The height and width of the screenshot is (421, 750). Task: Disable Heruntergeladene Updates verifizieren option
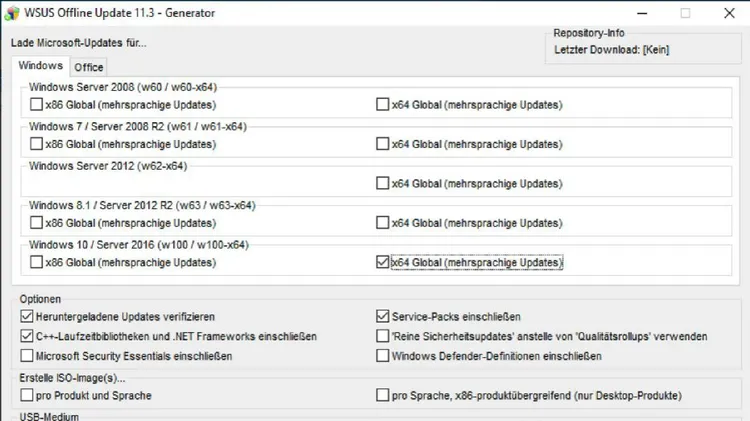[x=27, y=316]
